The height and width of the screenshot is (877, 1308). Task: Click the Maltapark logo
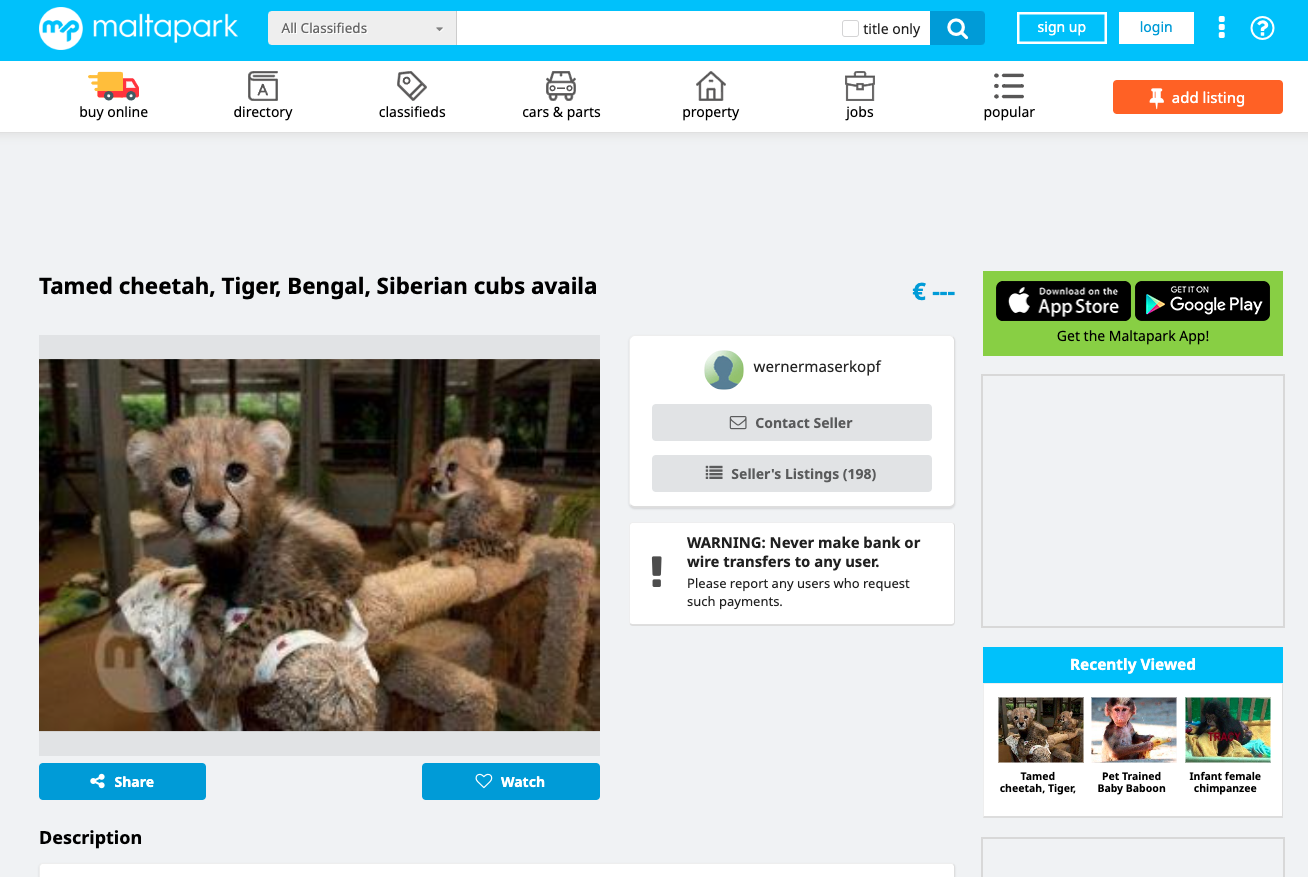pyautogui.click(x=139, y=28)
